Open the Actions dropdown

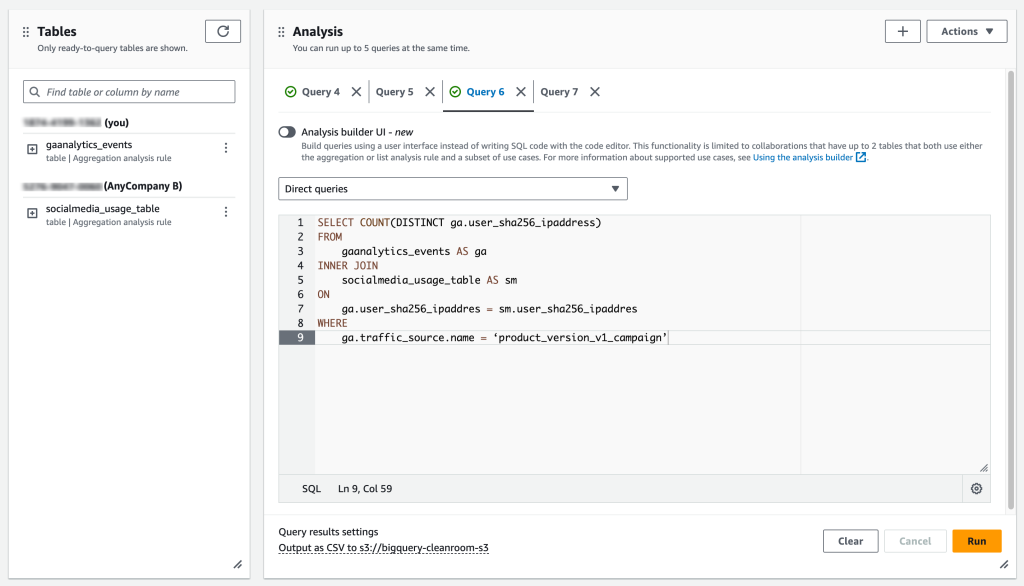966,31
